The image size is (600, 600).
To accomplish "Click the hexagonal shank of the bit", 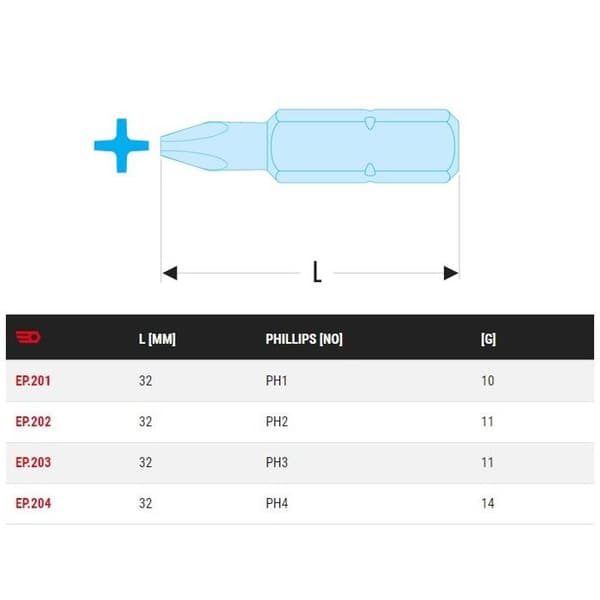I will pyautogui.click(x=363, y=146).
